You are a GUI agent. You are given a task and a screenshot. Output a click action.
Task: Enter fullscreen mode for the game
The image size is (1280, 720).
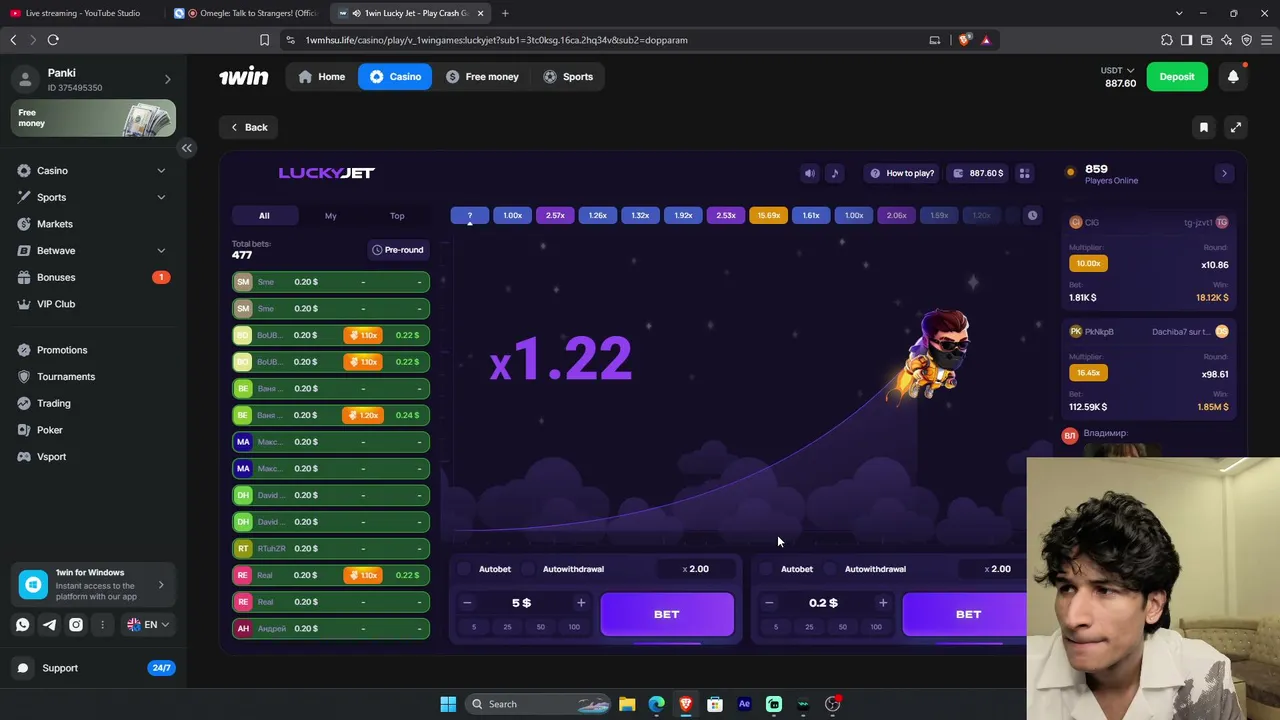tap(1236, 127)
